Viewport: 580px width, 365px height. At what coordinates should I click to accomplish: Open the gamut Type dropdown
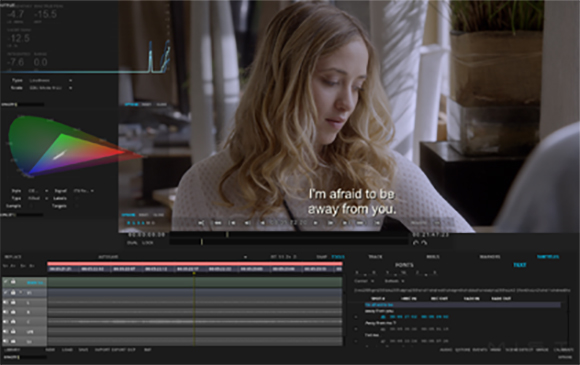coord(38,198)
